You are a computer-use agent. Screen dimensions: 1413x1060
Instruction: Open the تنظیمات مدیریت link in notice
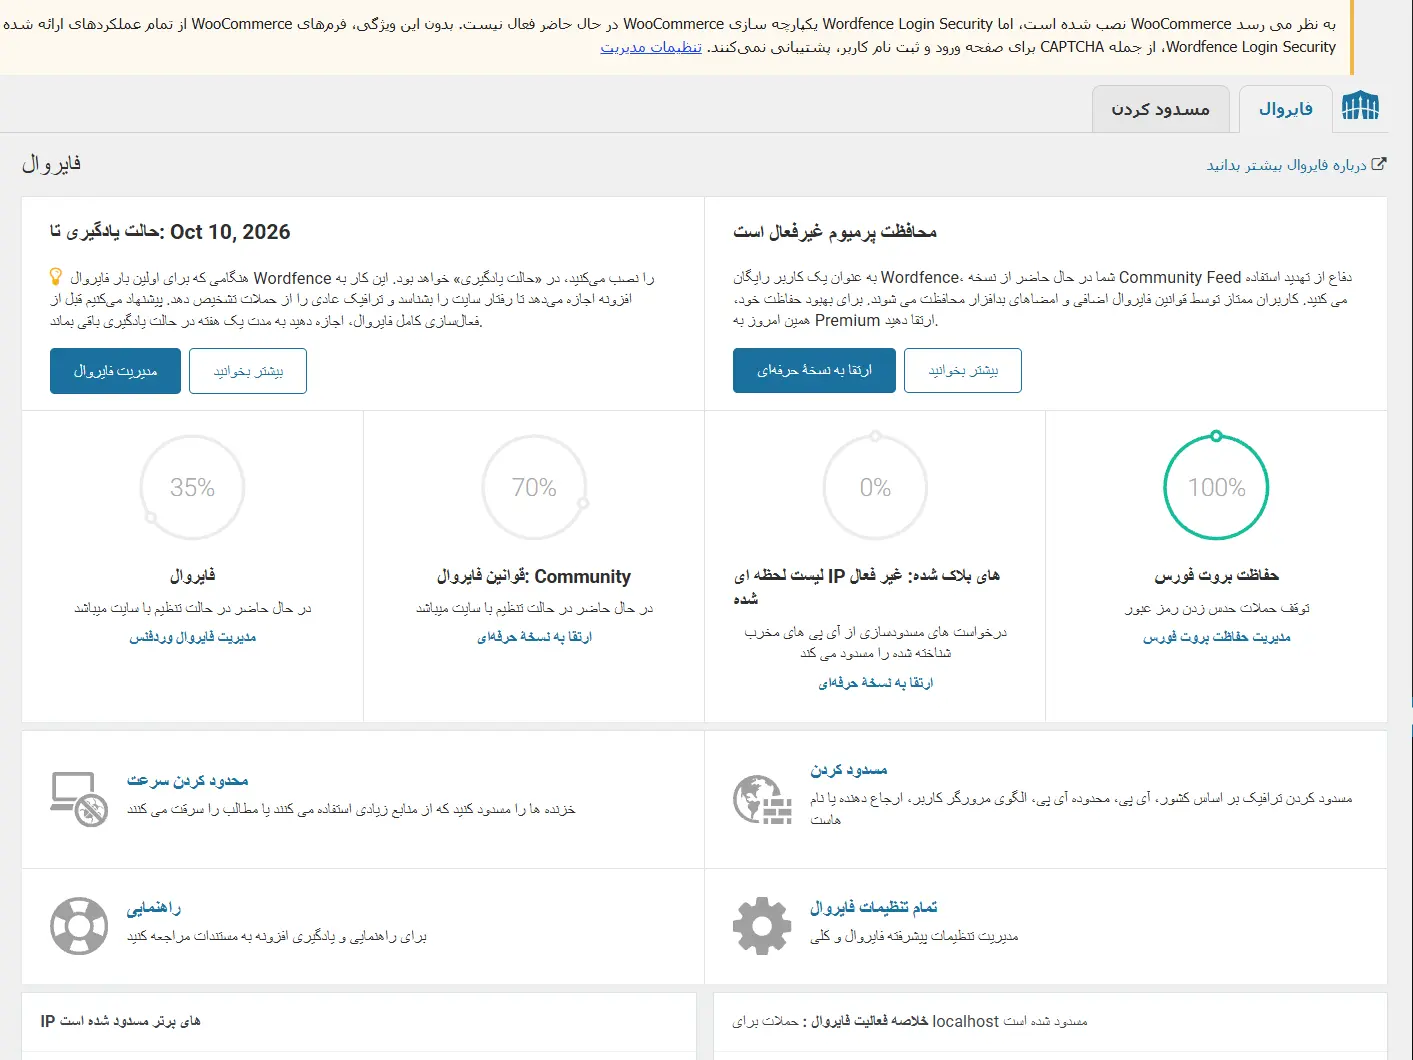click(x=651, y=47)
